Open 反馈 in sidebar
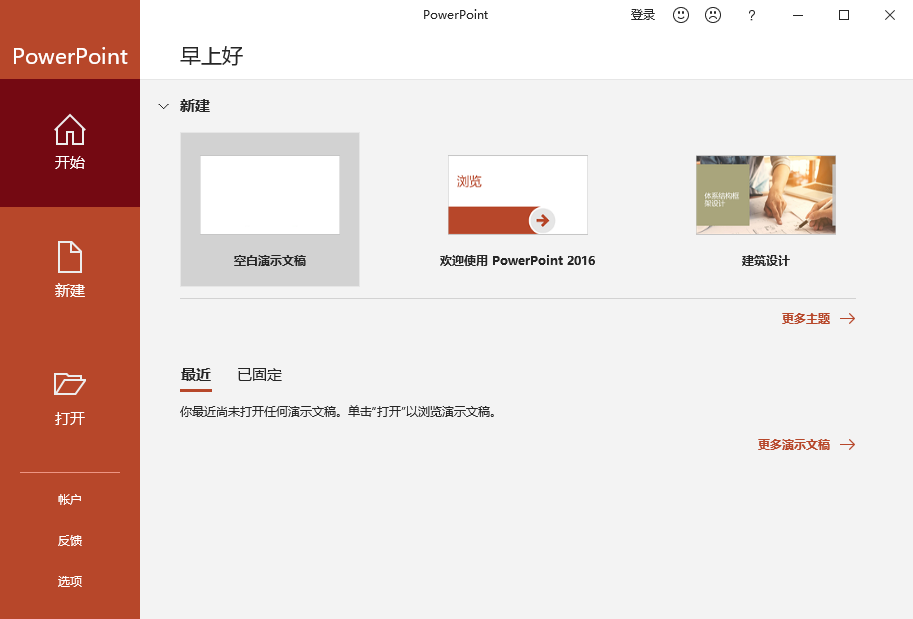Image resolution: width=913 pixels, height=619 pixels. pos(70,540)
